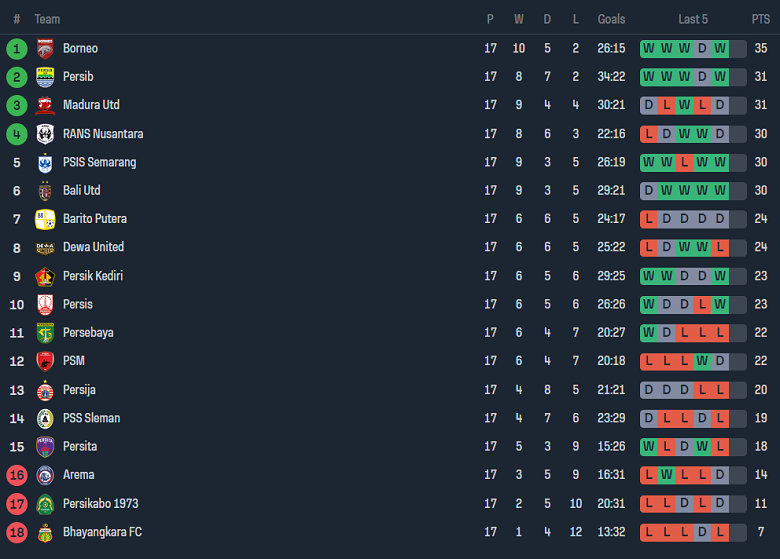Open the Persija team crest

pos(45,390)
